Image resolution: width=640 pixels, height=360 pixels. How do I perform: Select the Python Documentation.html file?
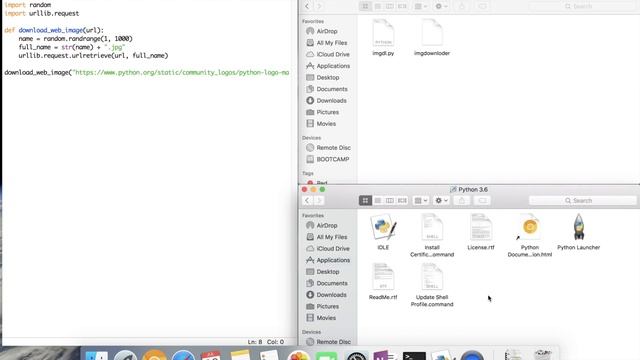click(x=529, y=227)
